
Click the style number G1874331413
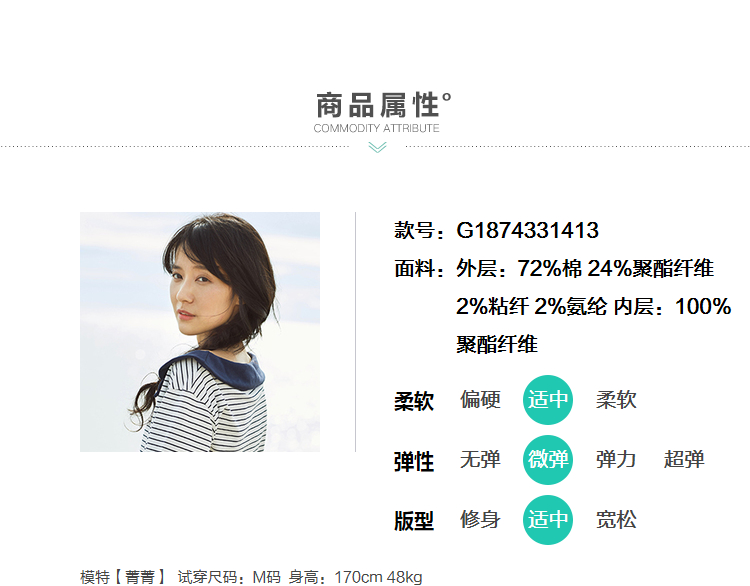click(528, 230)
